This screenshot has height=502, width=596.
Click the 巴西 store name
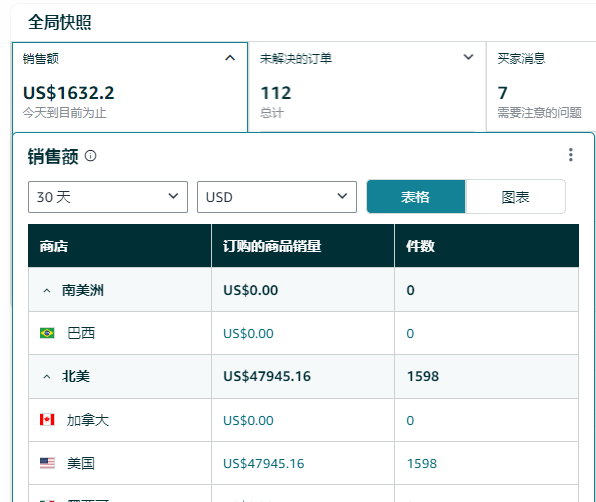pos(81,333)
